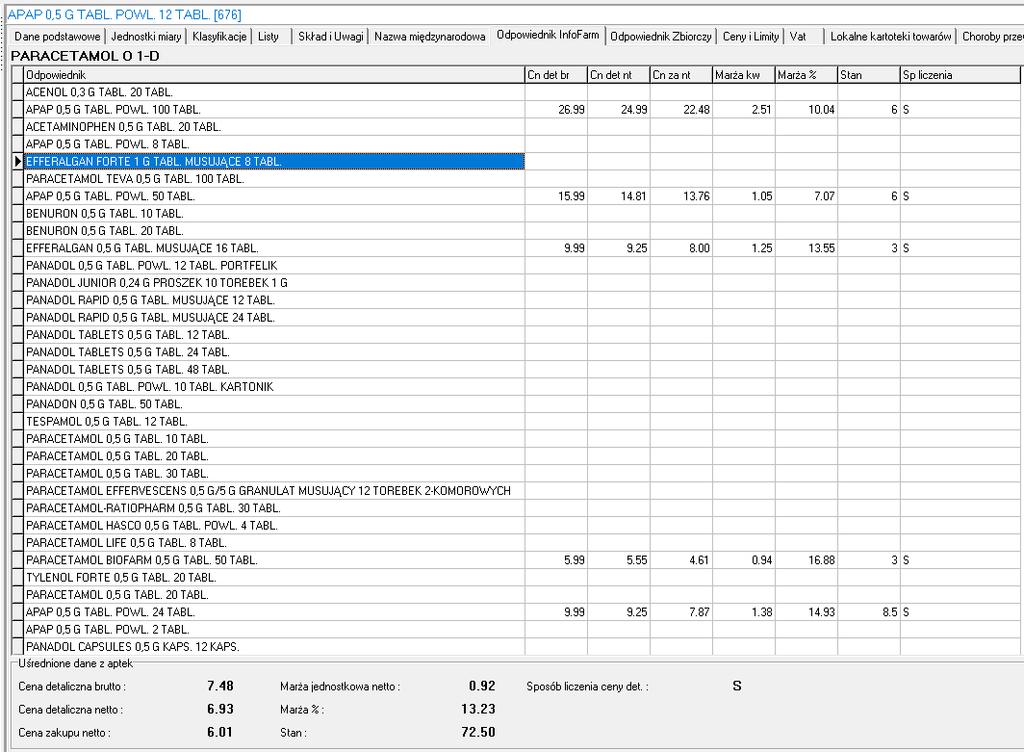Sort by the Stan column header

[869, 75]
